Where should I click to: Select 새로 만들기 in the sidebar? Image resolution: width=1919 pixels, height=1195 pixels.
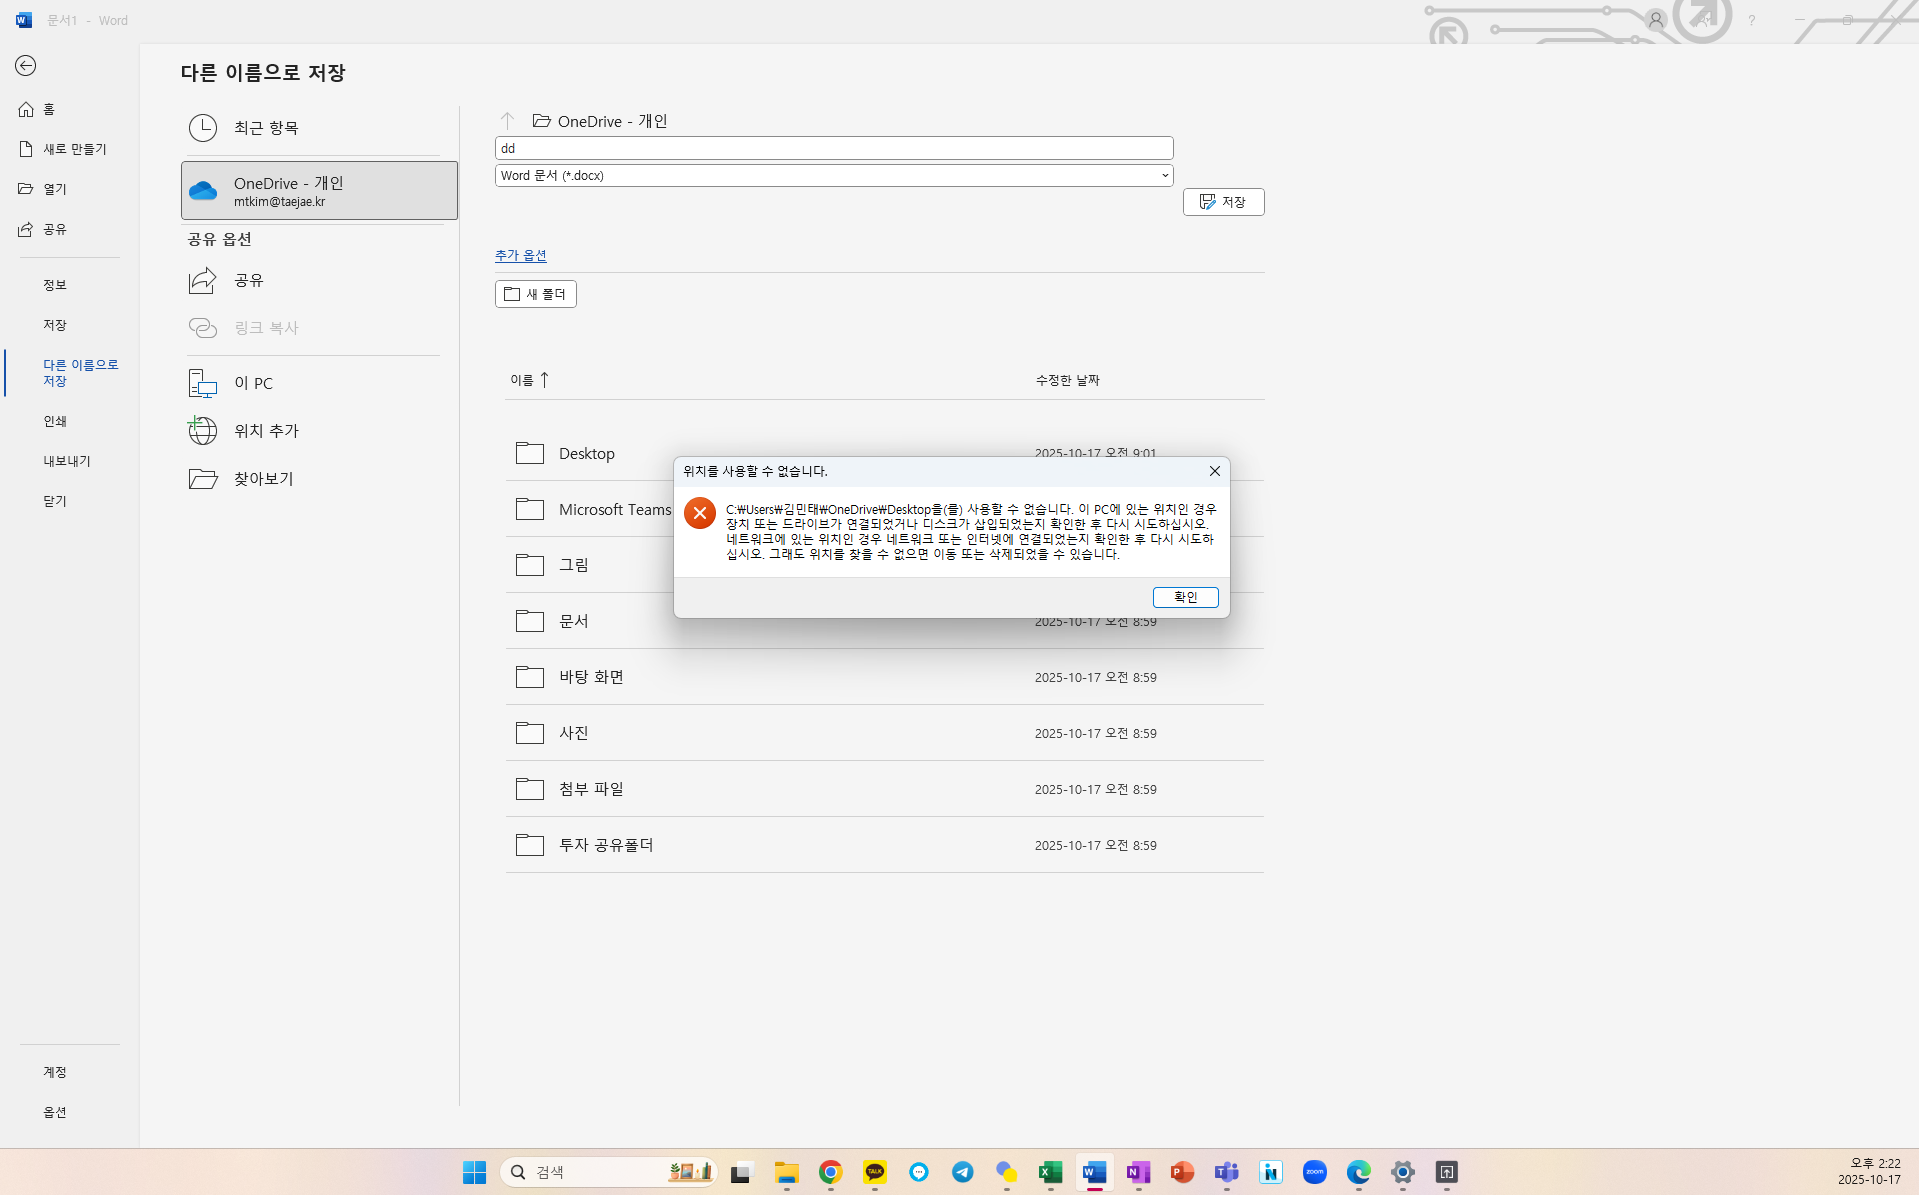[62, 149]
